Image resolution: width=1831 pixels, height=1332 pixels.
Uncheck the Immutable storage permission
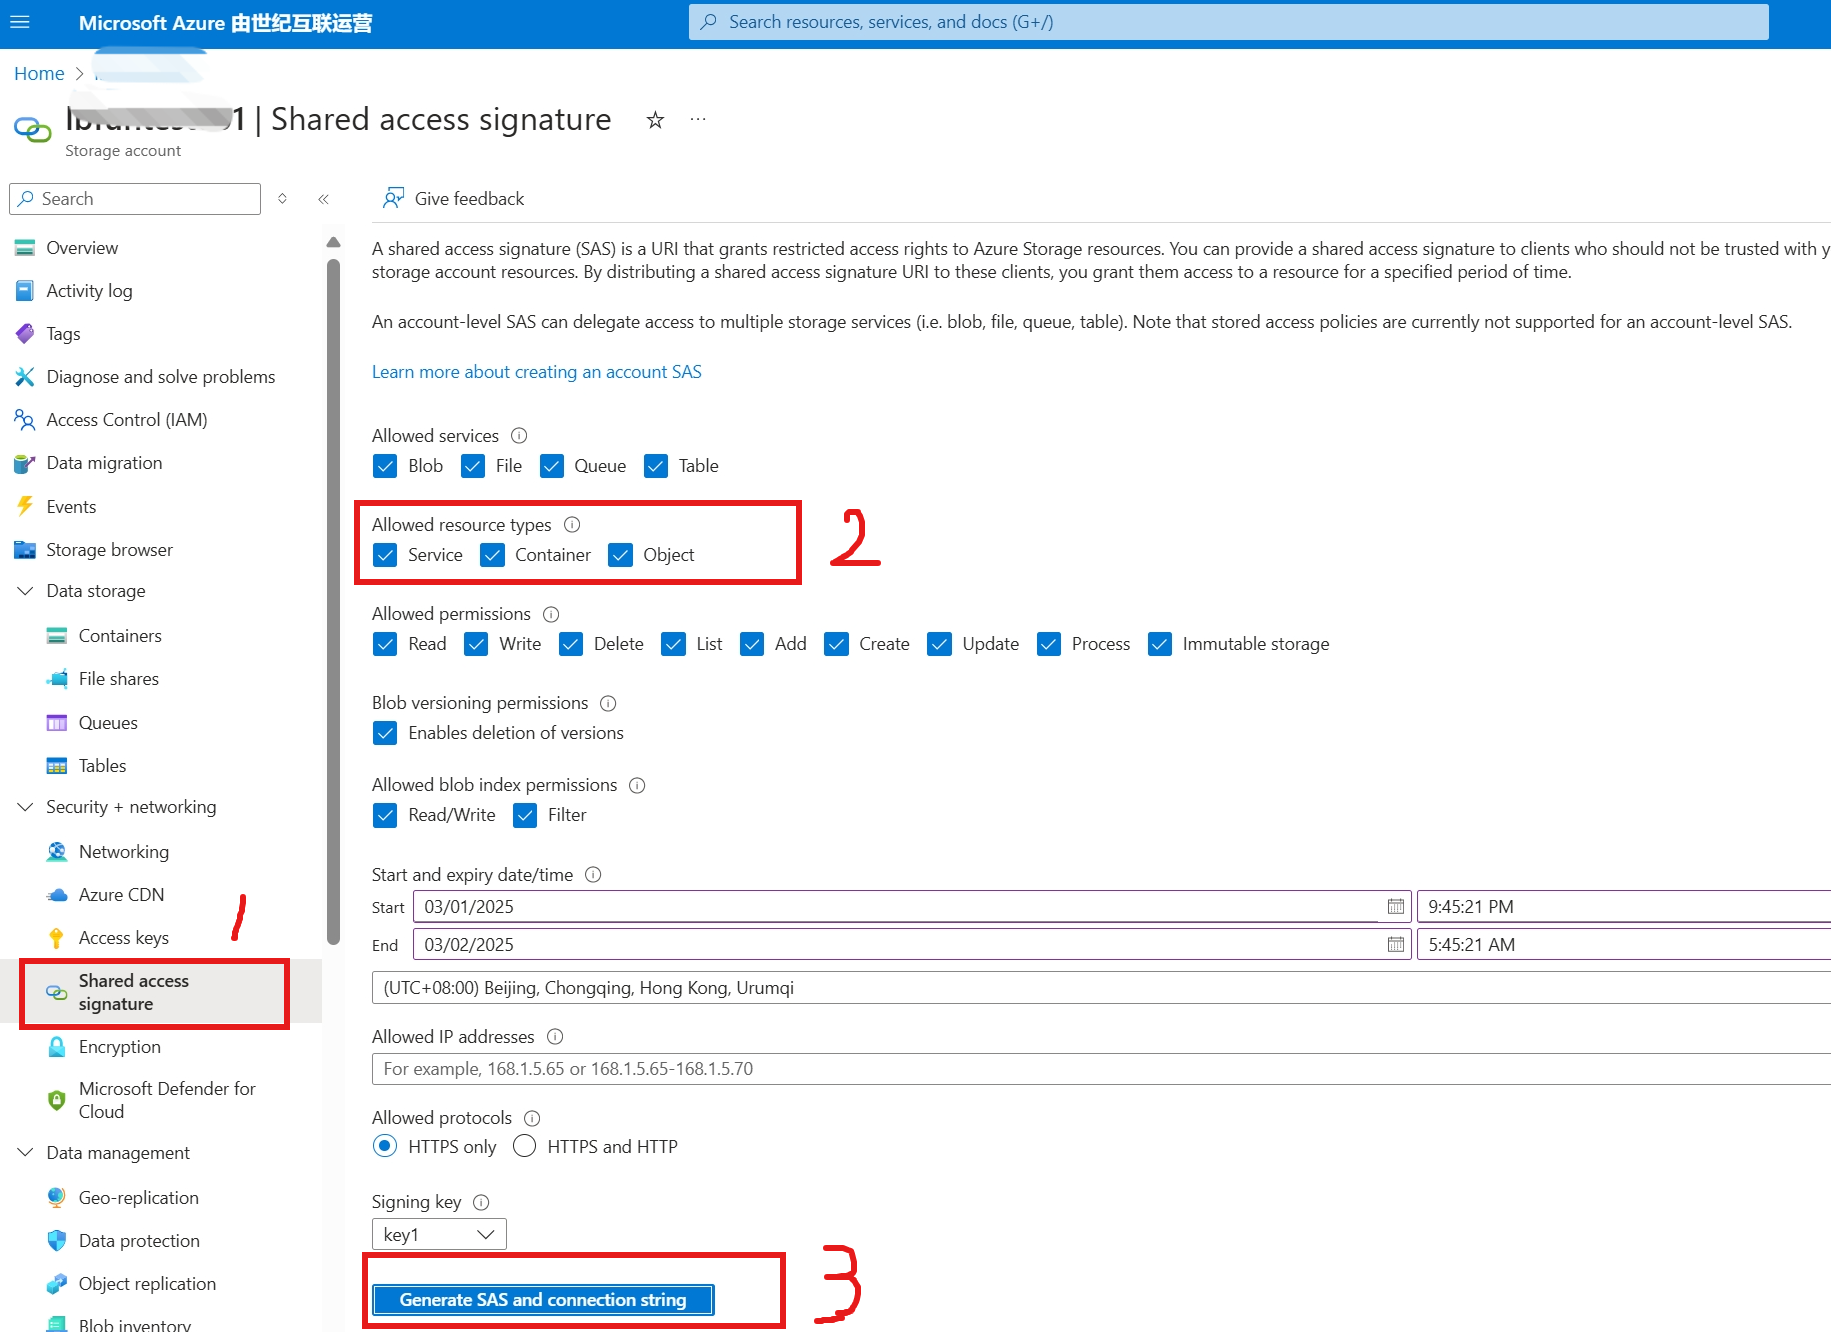(x=1160, y=644)
